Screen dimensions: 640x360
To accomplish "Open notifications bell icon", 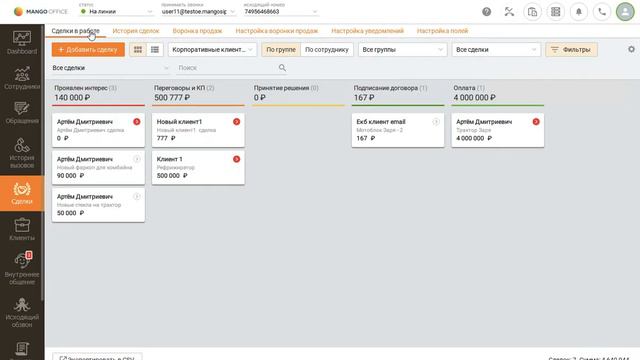I will (x=578, y=11).
